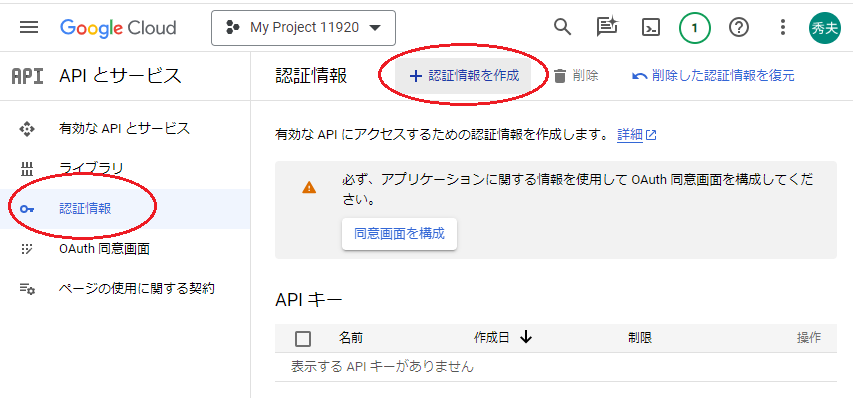Open the 詳細 help link
Viewport: 853px width, 398px height.
coord(636,134)
